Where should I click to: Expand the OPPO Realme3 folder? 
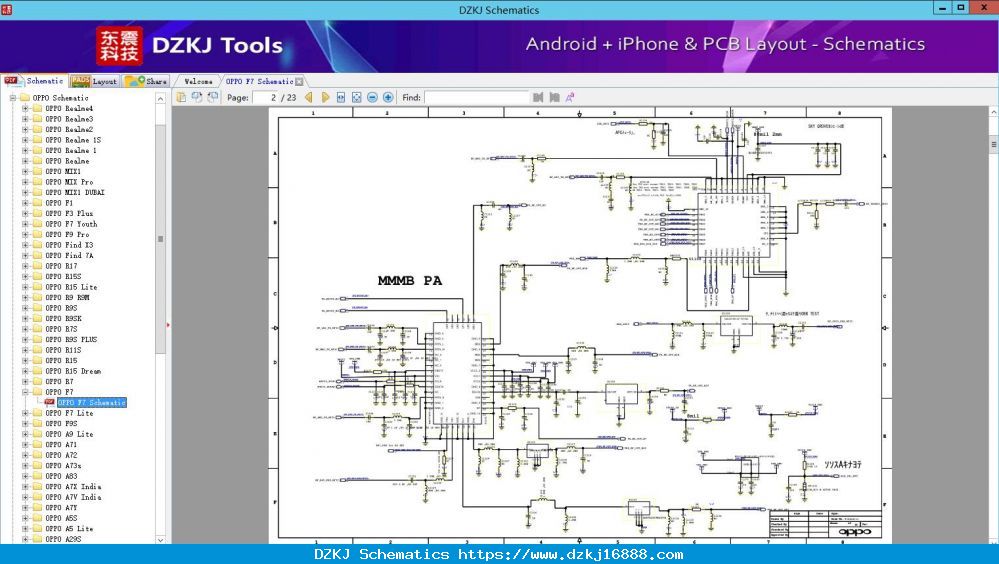point(25,119)
